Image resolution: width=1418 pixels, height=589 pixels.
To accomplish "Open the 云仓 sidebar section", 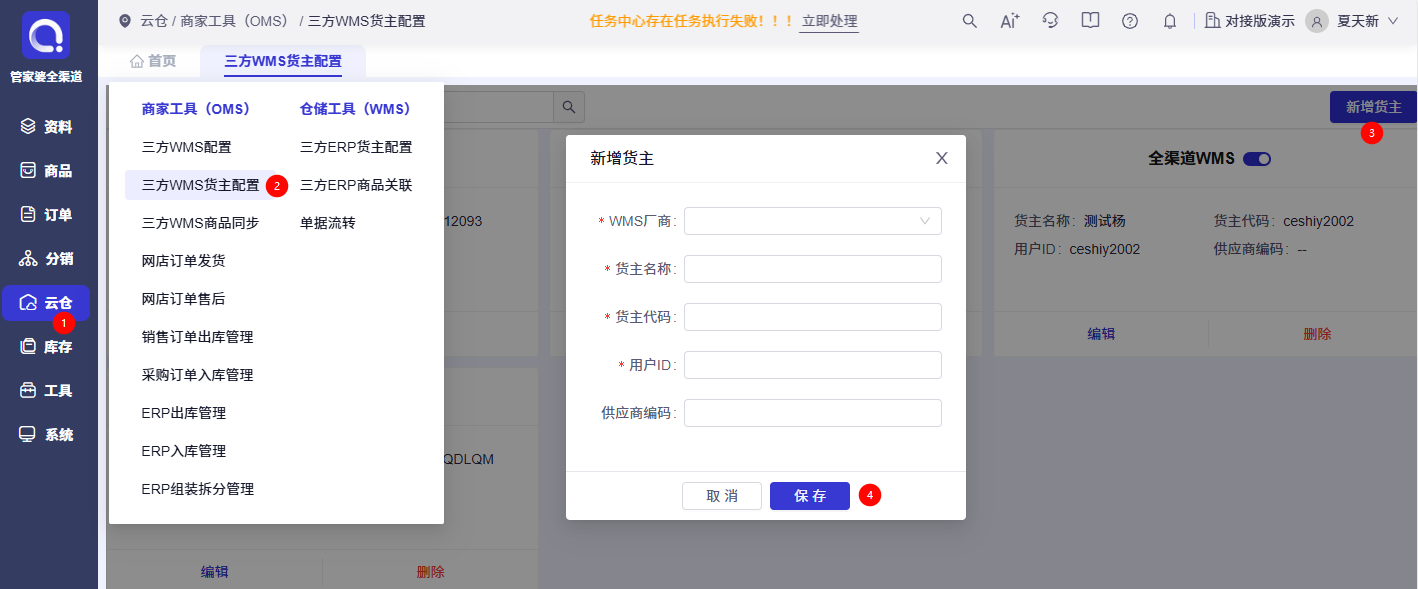I will pos(46,303).
